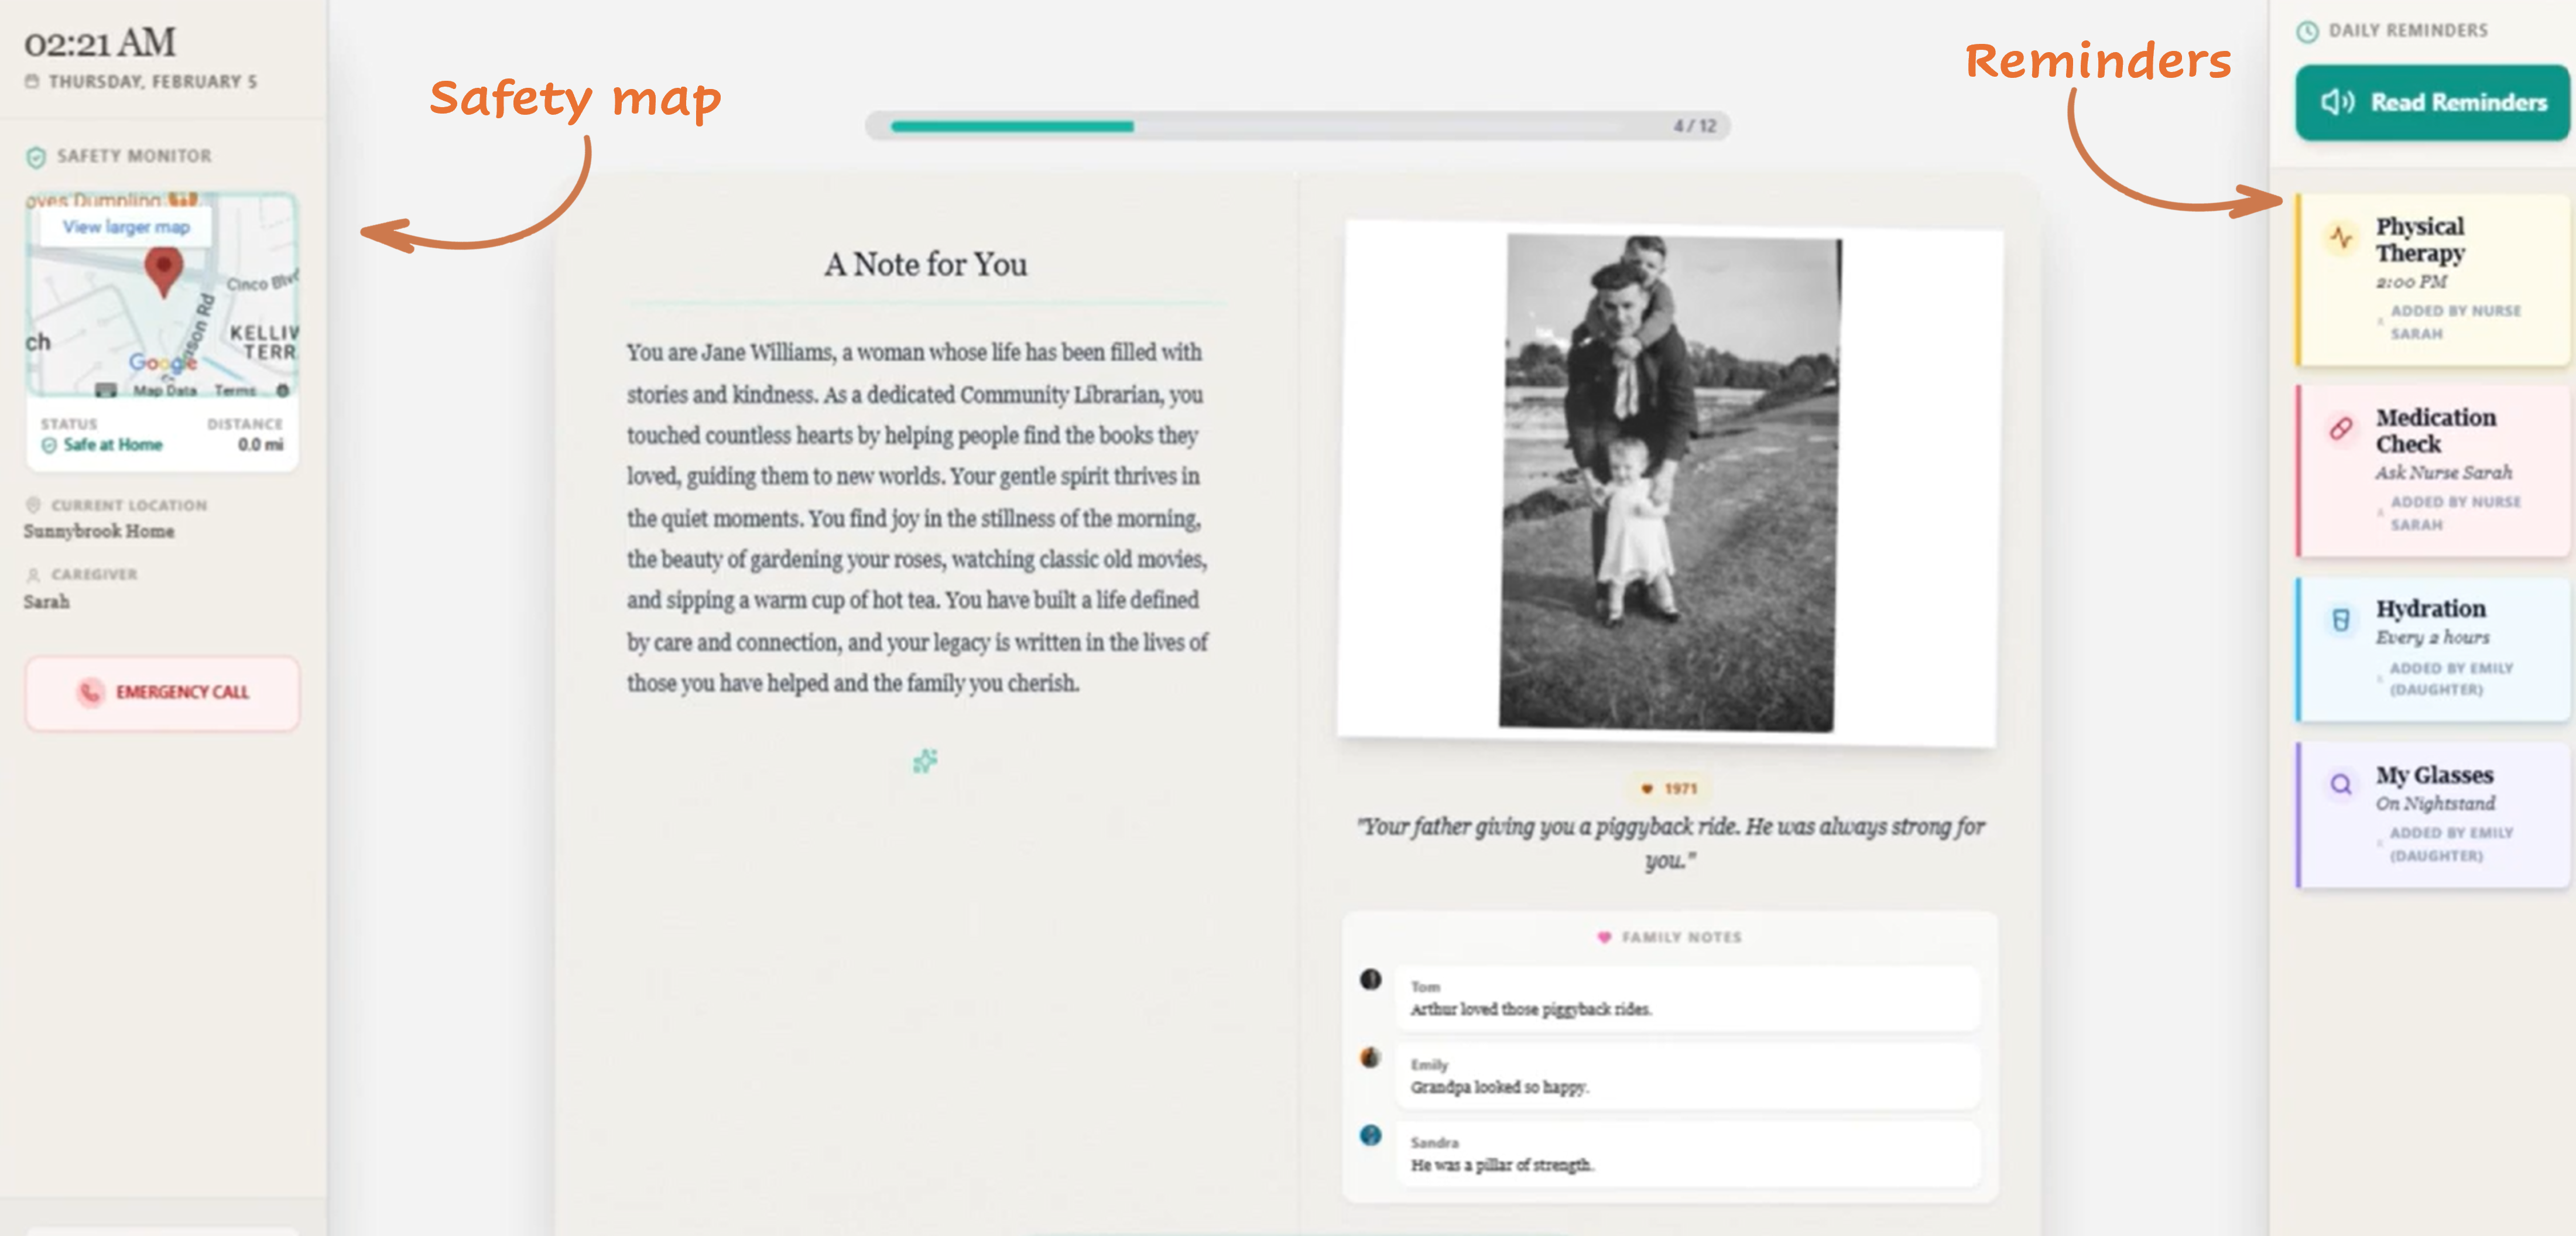Click the My Glasses magnifier icon
Viewport: 2576px width, 1236px height.
pos(2341,784)
